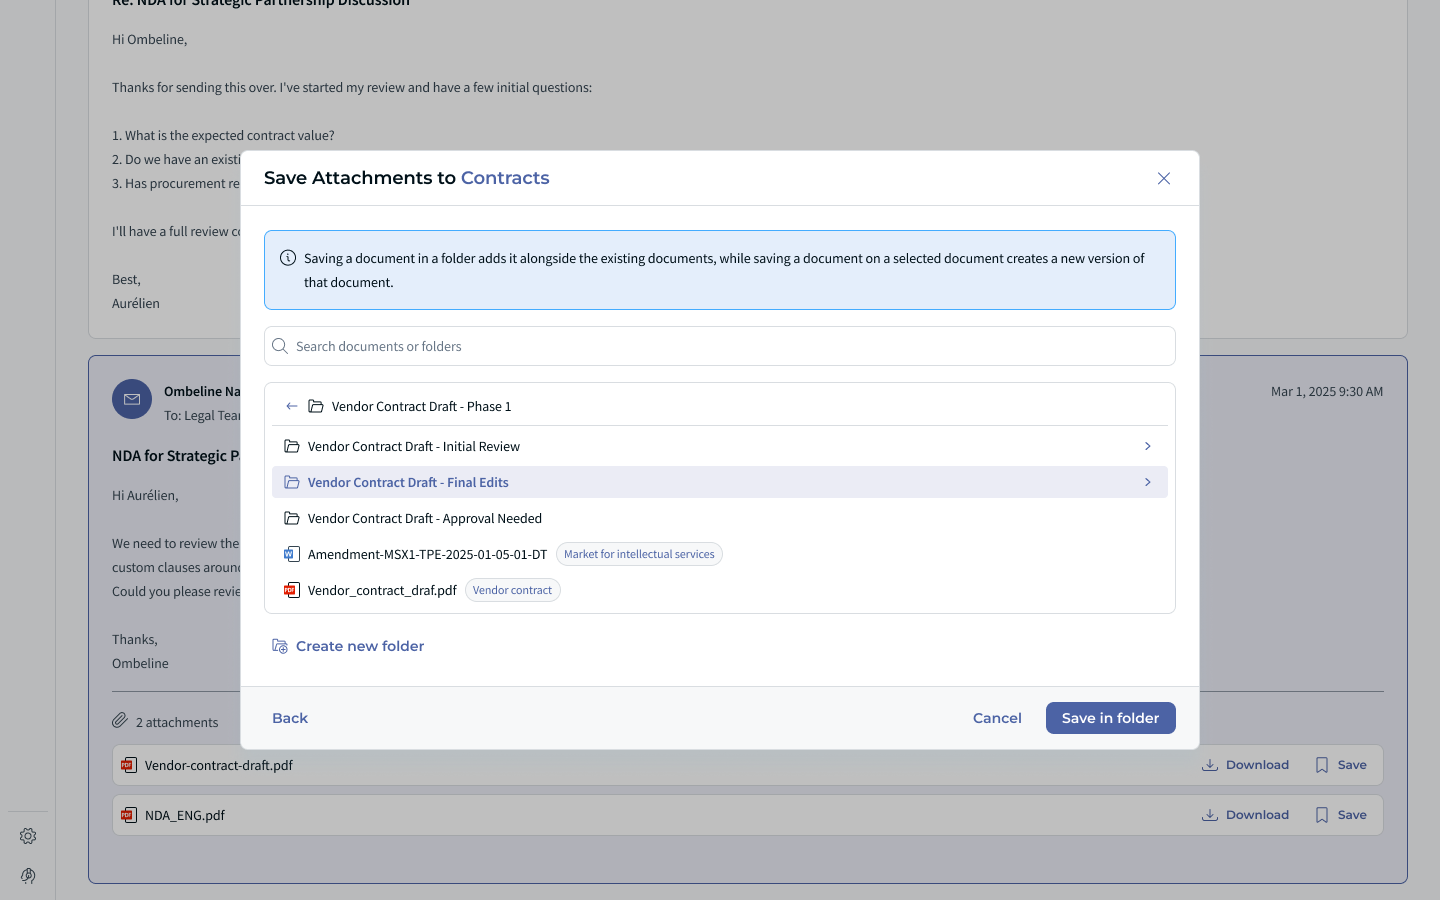Go back from Vendor Contract Draft - Phase 1
Viewport: 1440px width, 900px height.
[x=291, y=406]
